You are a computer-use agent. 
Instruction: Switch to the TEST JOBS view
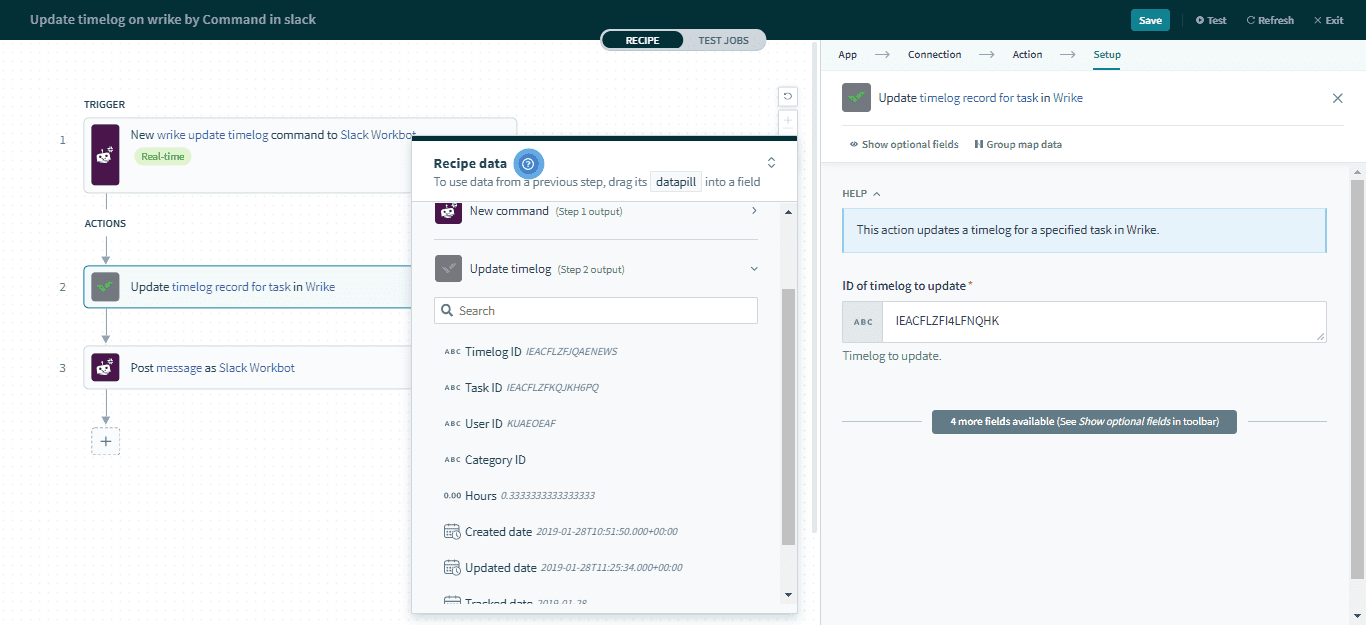(724, 40)
